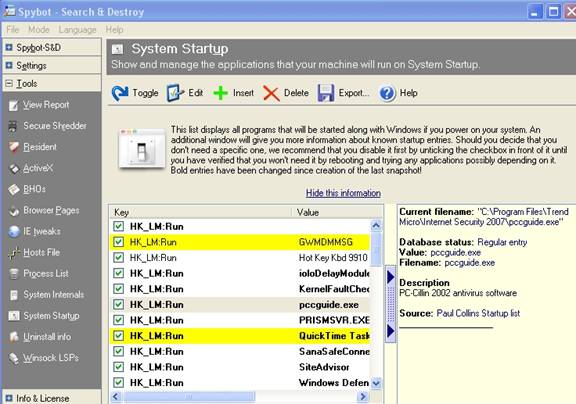Uncheck the QuickTime Task startup entry
The width and height of the screenshot is (576, 404).
(118, 336)
